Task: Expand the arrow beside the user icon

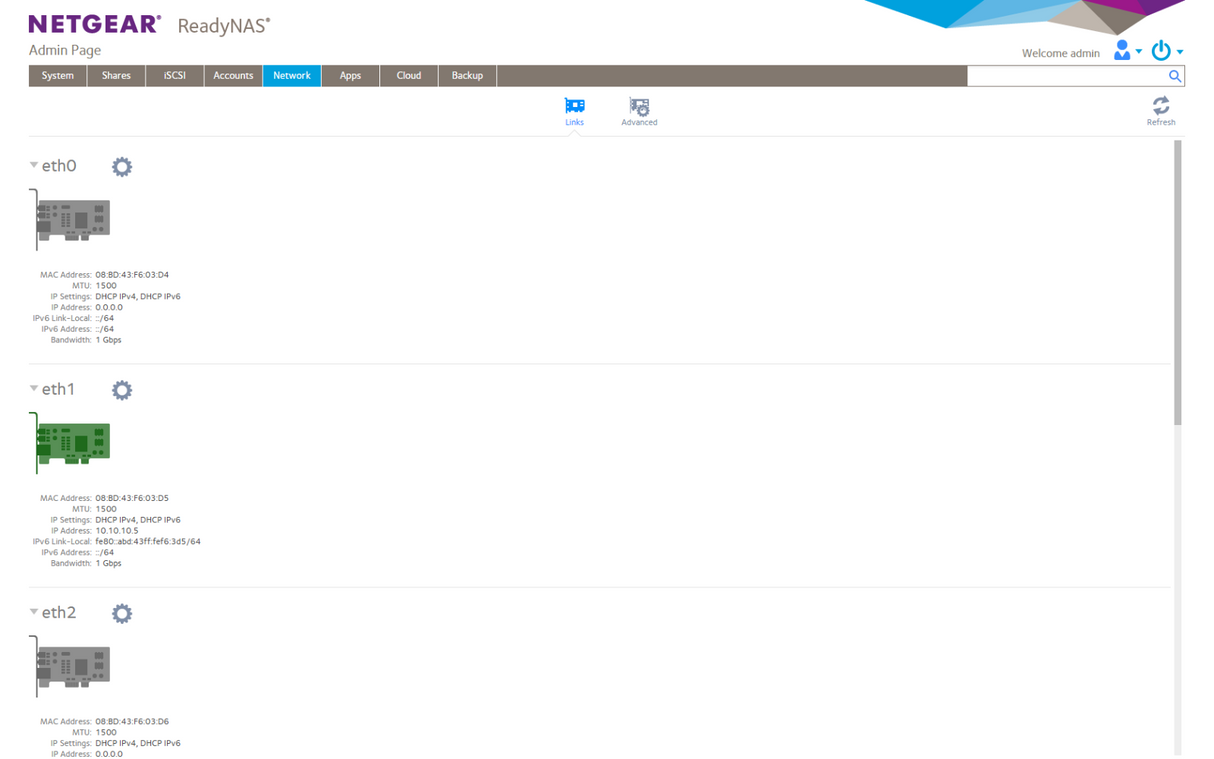Action: [x=1139, y=52]
